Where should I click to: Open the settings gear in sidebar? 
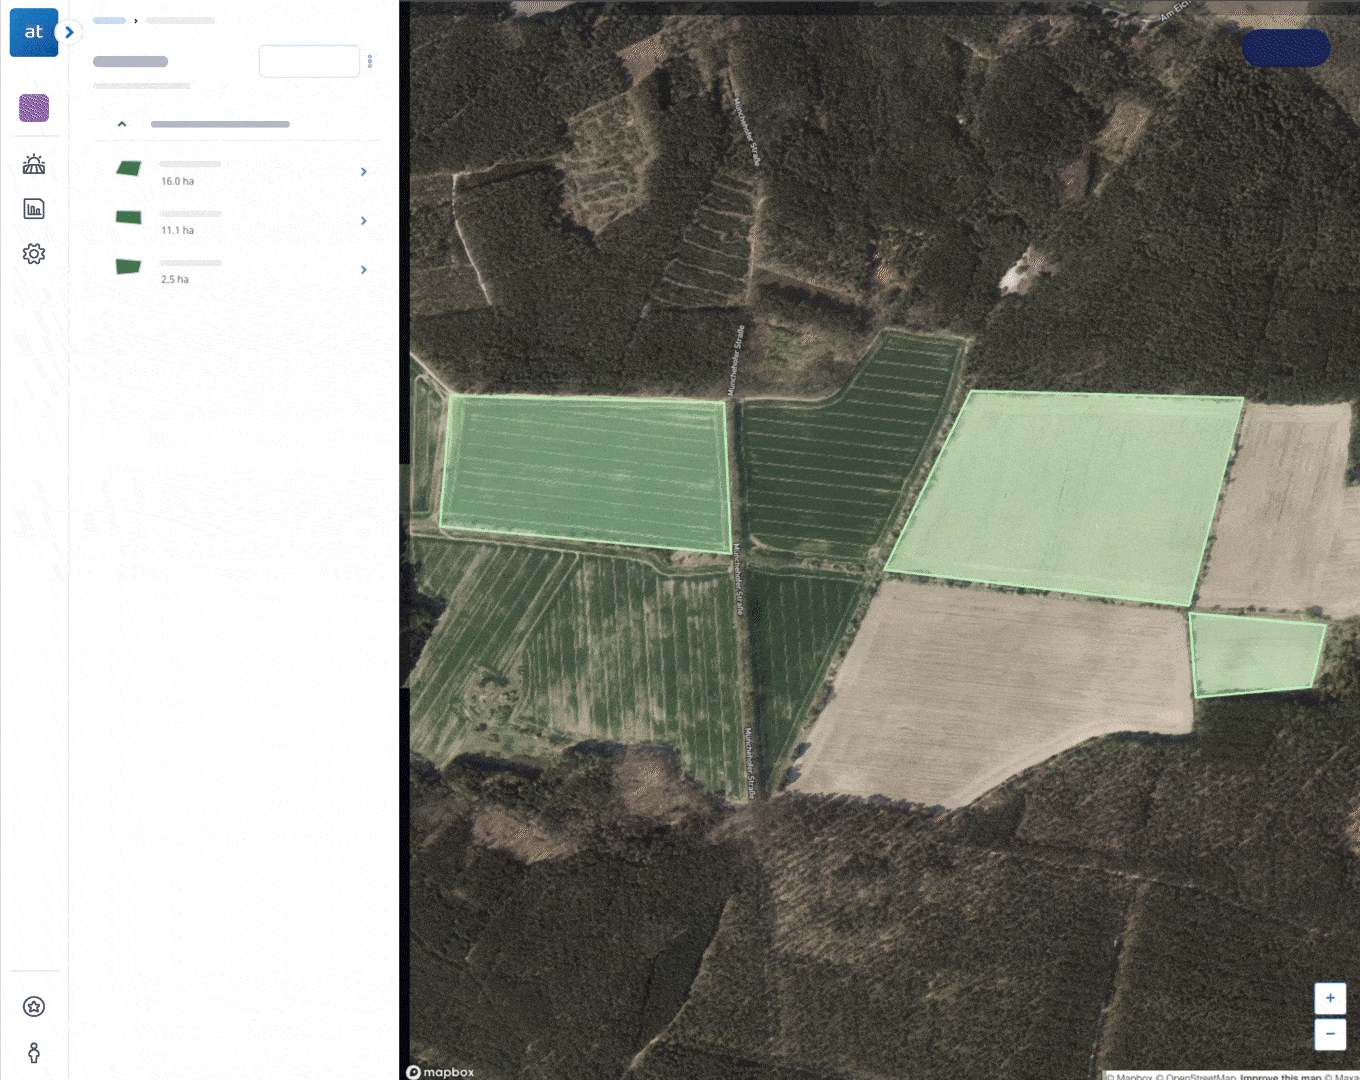(34, 254)
